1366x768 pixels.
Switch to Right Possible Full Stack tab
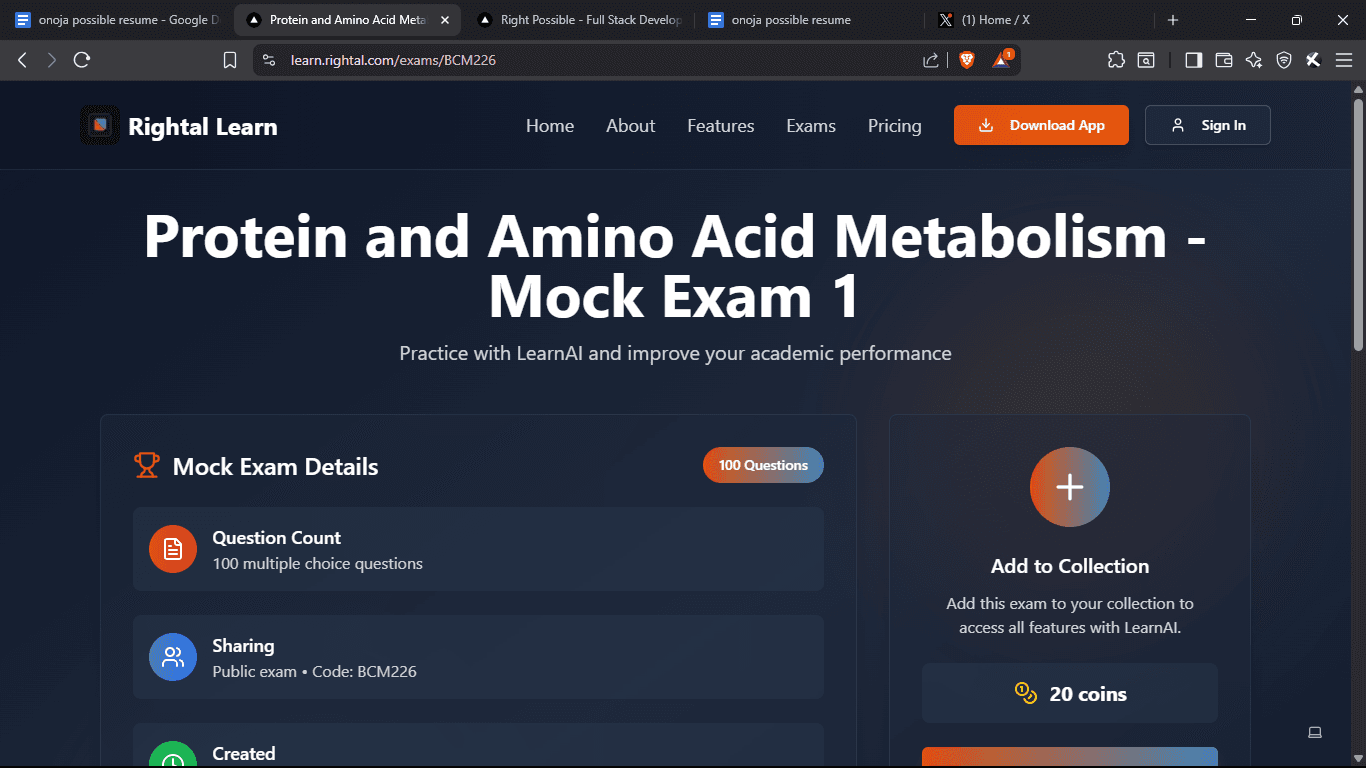581,20
